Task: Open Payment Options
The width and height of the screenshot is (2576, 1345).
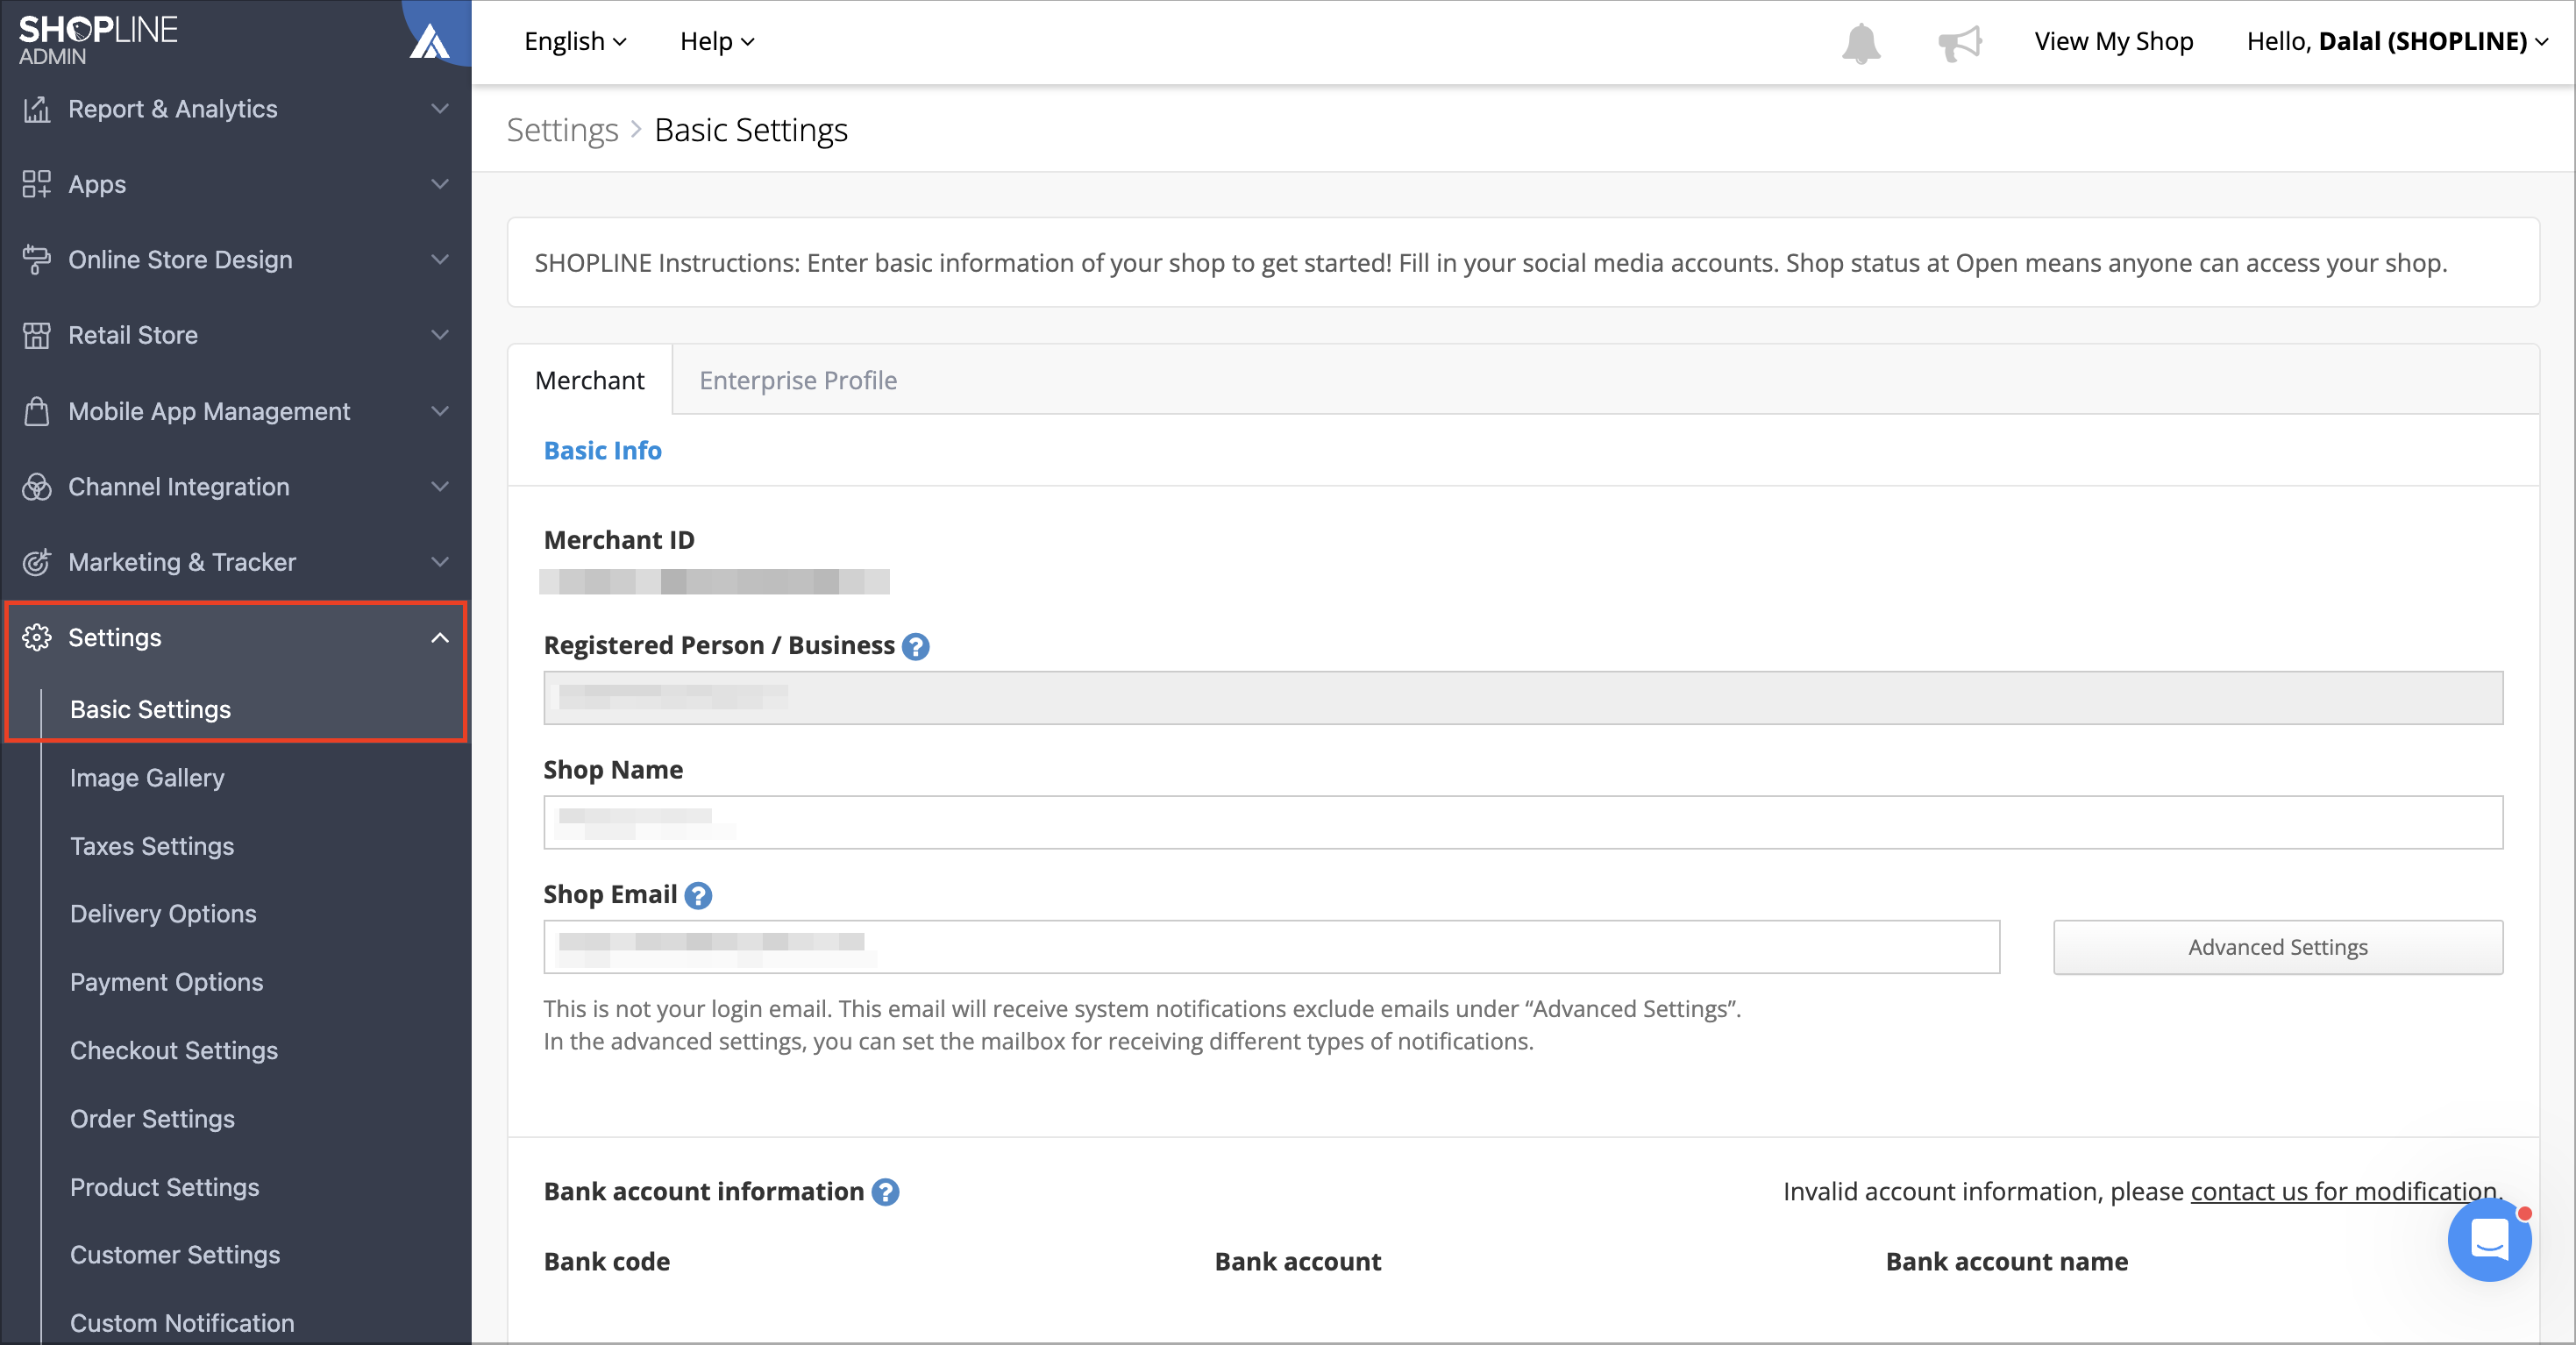Action: (x=167, y=982)
